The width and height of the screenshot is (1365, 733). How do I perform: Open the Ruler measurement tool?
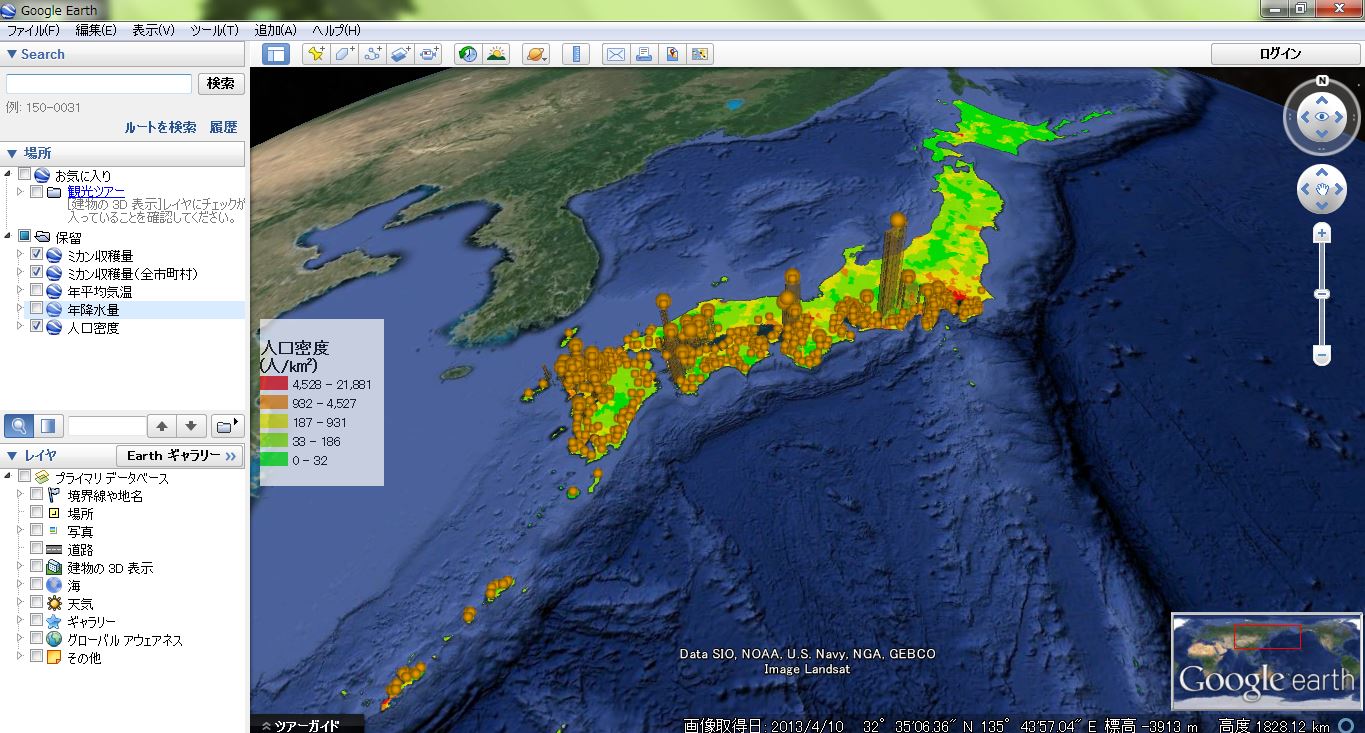point(575,54)
